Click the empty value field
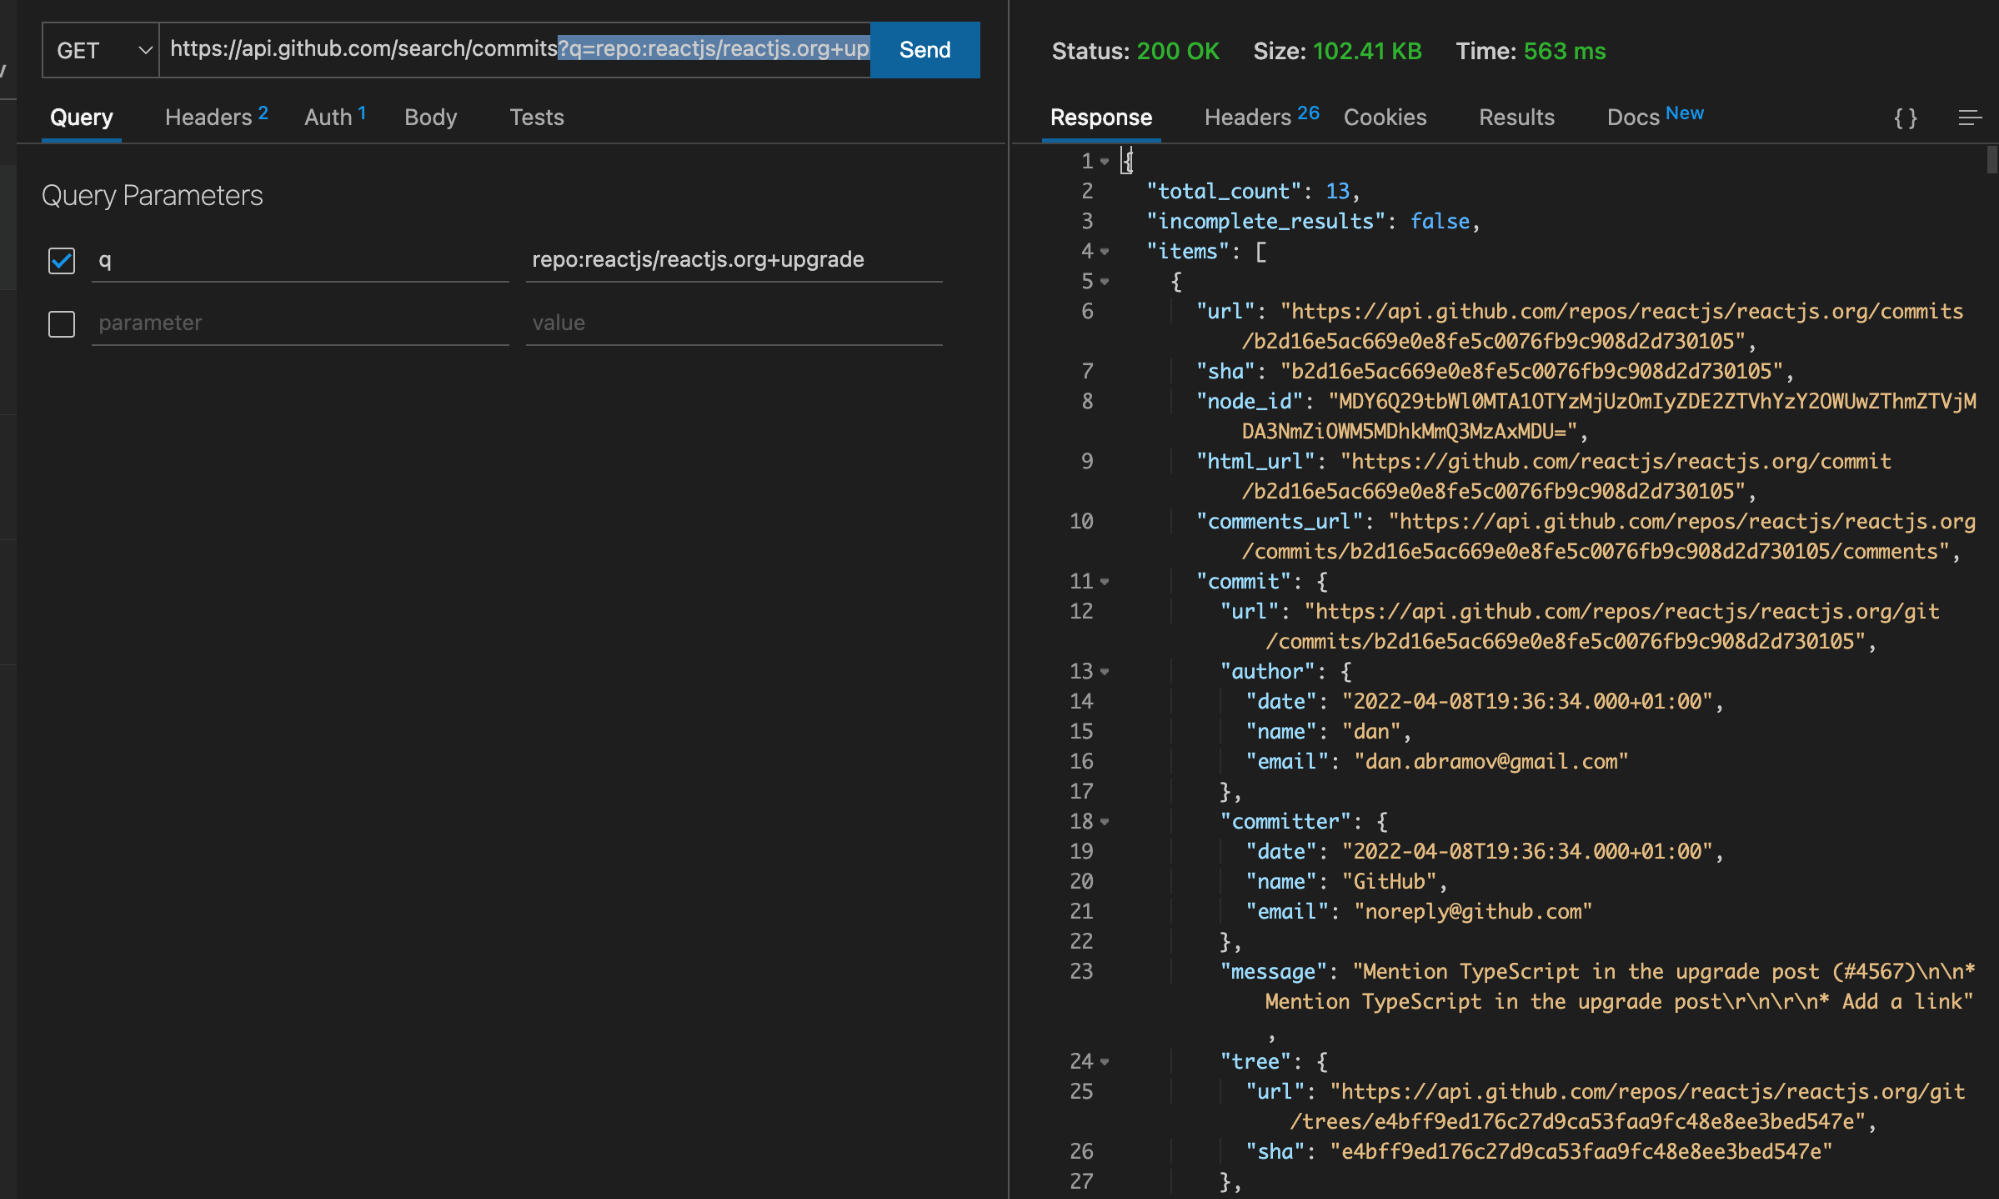This screenshot has height=1199, width=1999. (734, 323)
